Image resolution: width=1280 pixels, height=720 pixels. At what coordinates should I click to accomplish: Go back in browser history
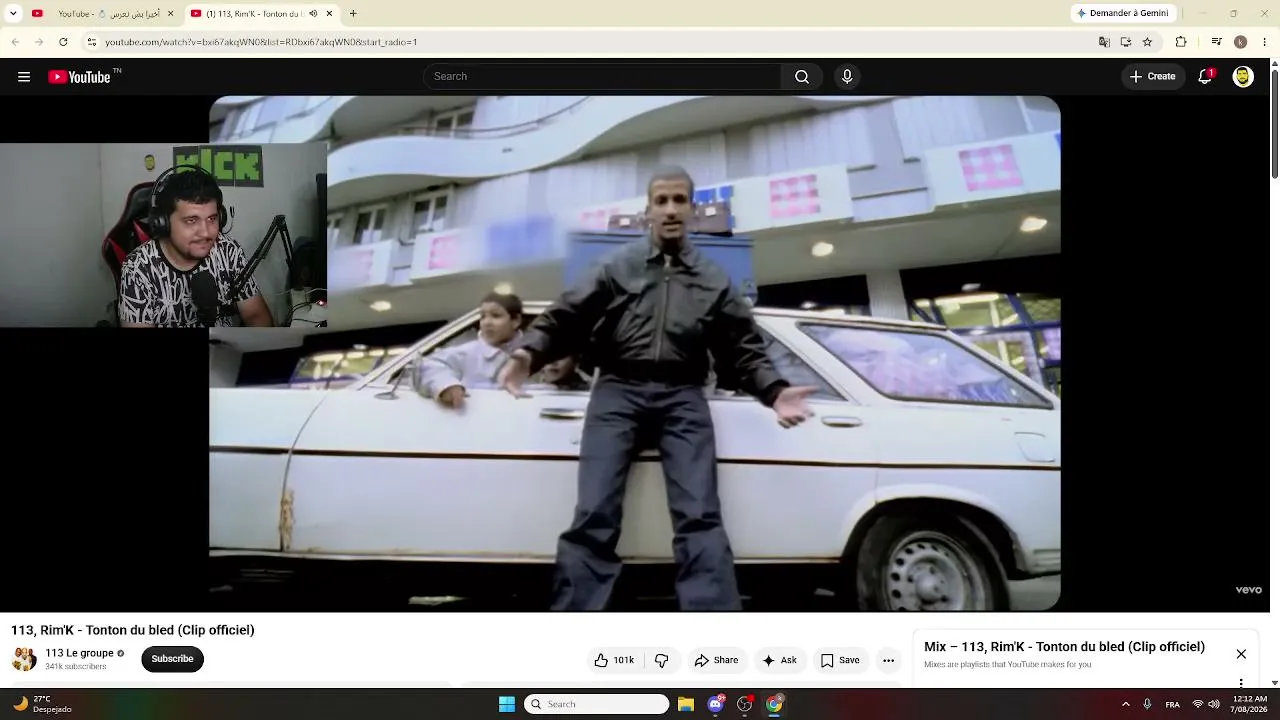(15, 42)
